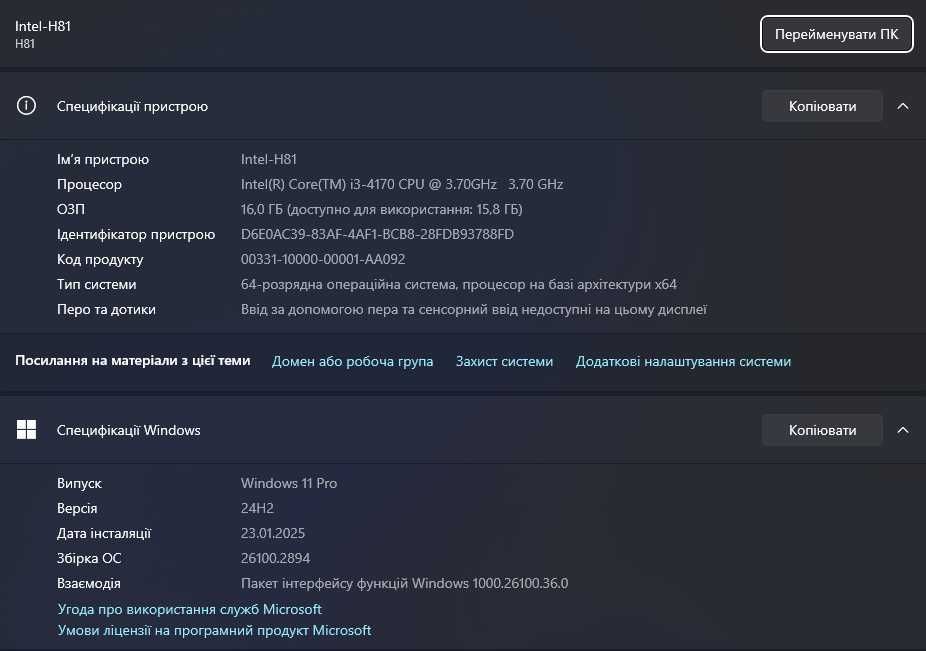Click the info icon beside Специфікації пристрою
The image size is (926, 651).
26,106
